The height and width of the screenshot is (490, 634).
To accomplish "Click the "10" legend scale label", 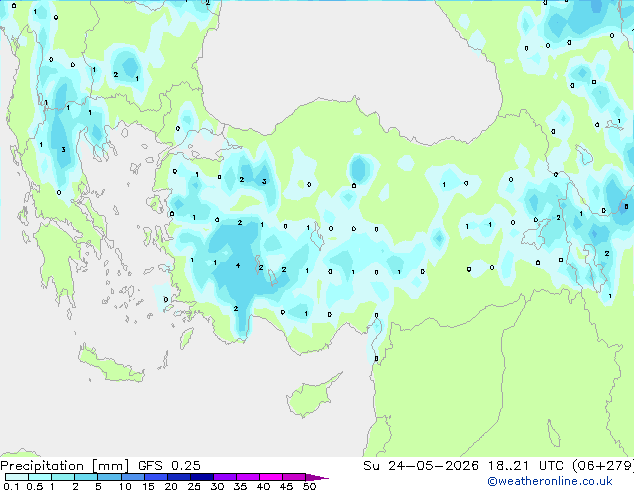I will 125,486.
